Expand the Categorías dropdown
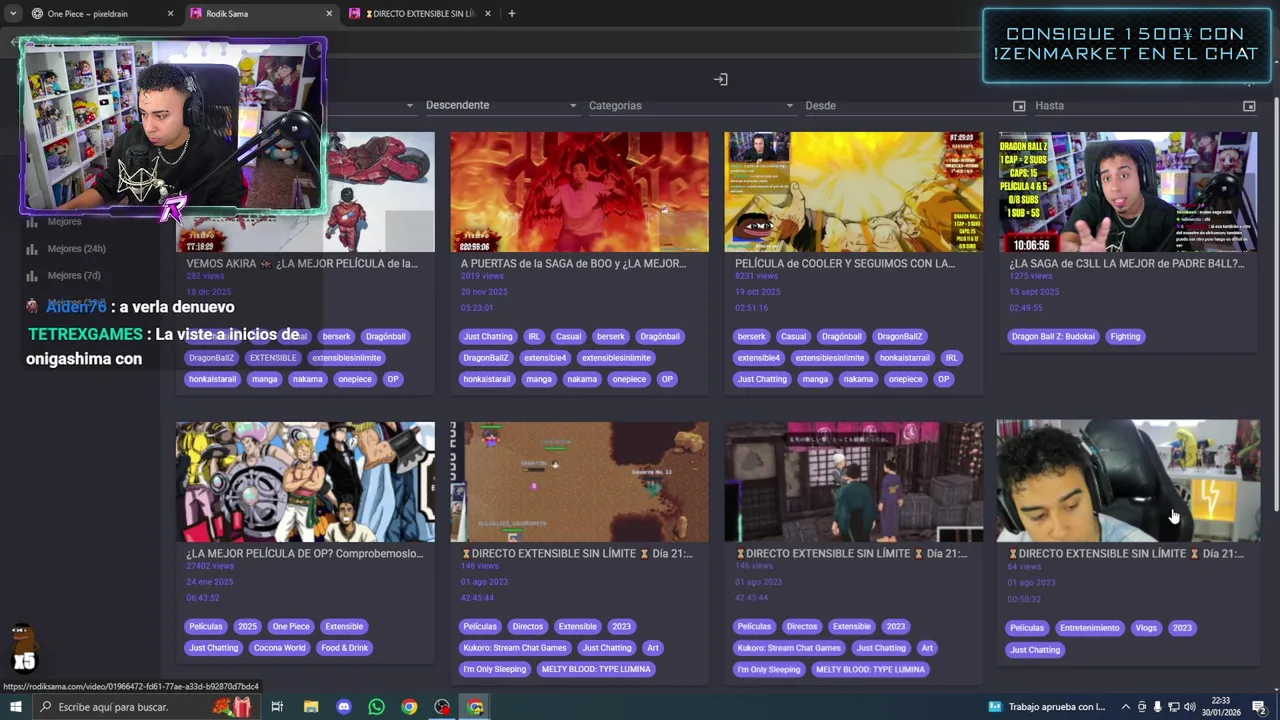 click(x=690, y=105)
